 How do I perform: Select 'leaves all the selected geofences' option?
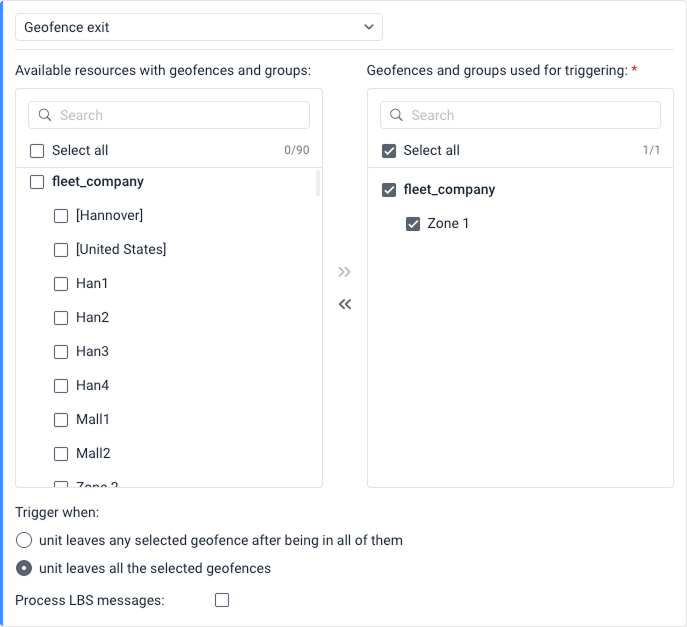pos(23,569)
